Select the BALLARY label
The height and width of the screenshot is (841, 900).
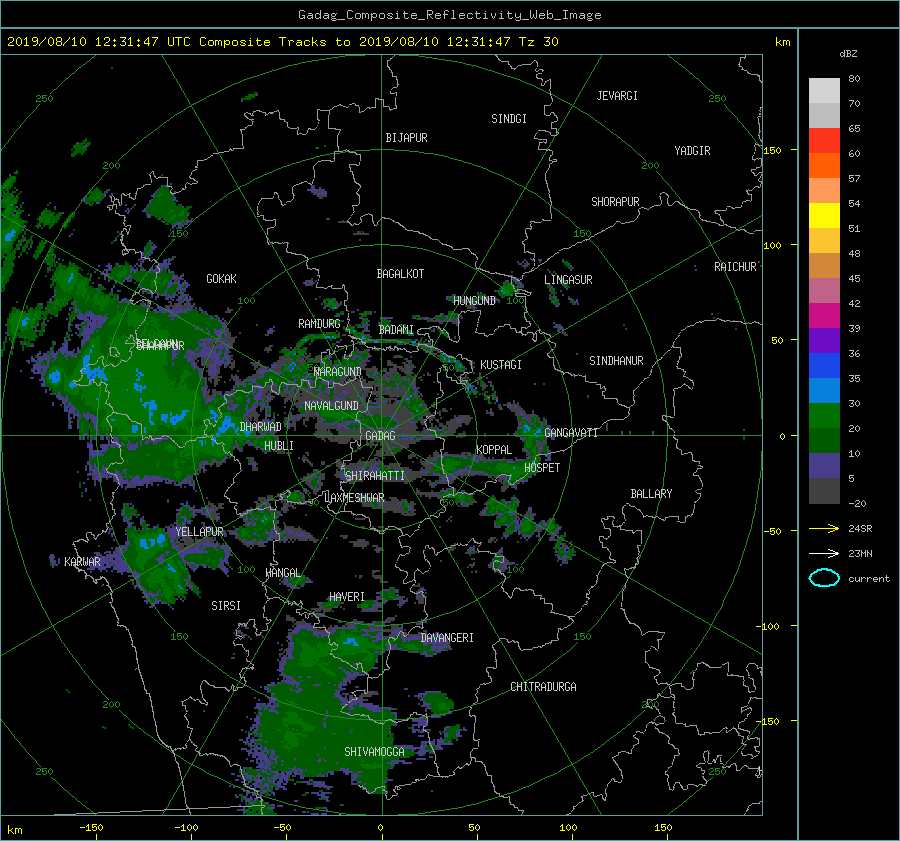(651, 494)
